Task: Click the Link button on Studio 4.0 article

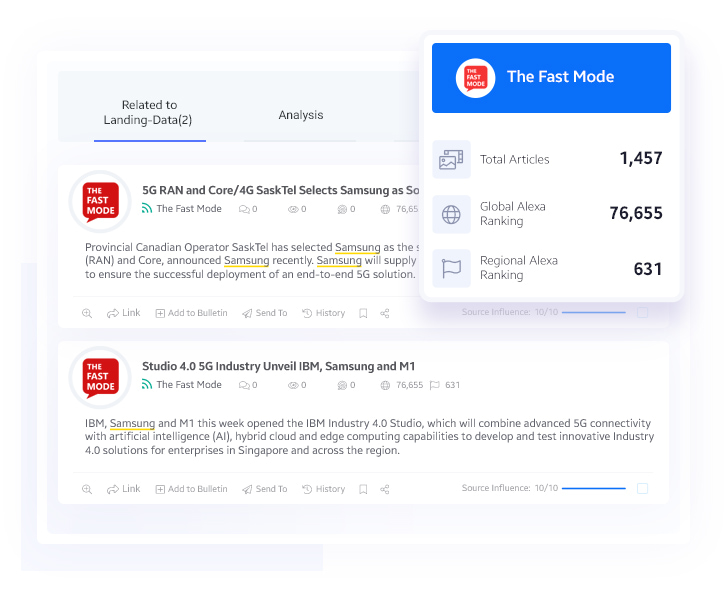Action: 124,489
